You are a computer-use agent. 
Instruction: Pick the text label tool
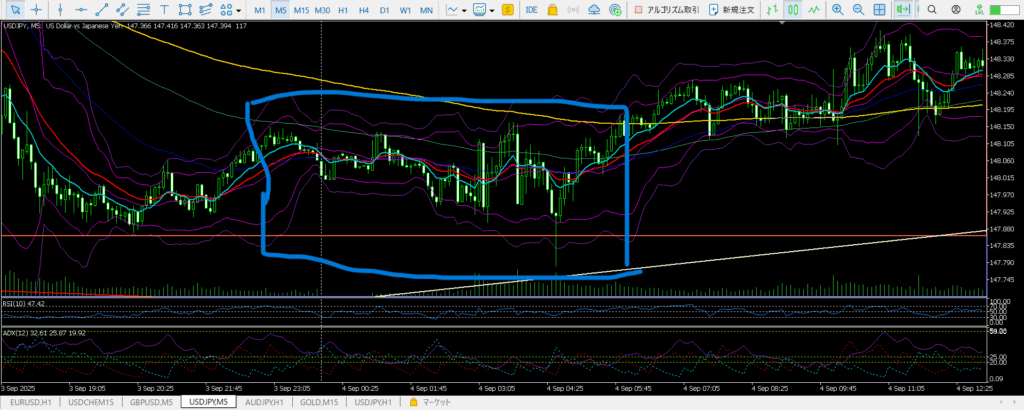[x=162, y=9]
